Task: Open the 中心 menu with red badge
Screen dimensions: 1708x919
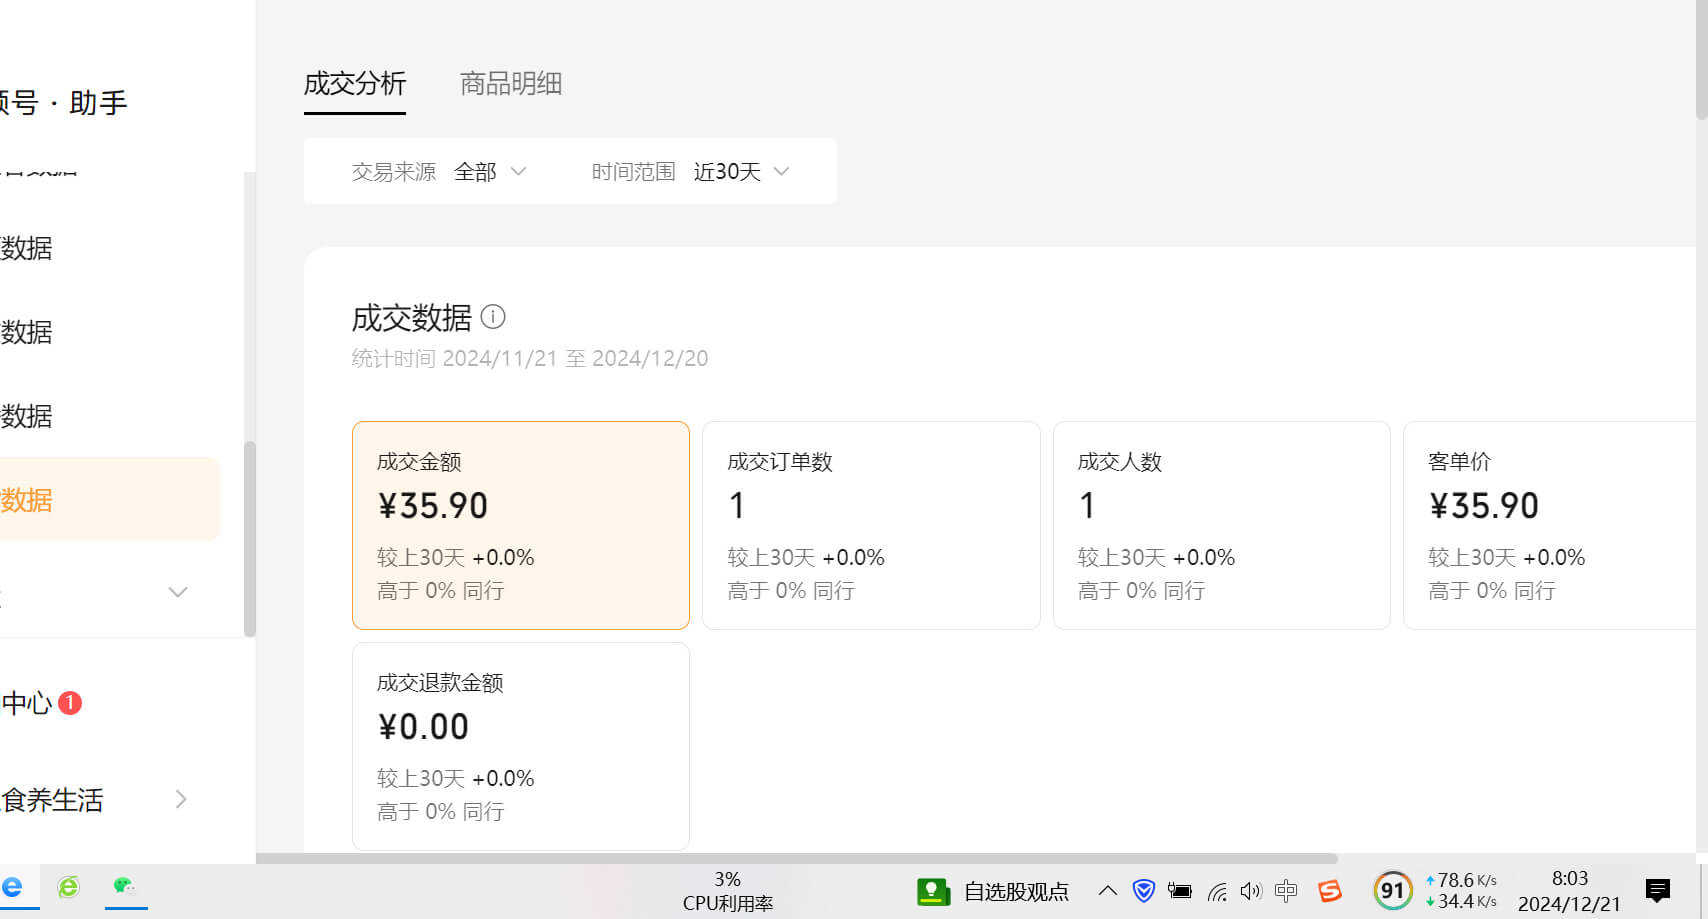Action: tap(30, 703)
